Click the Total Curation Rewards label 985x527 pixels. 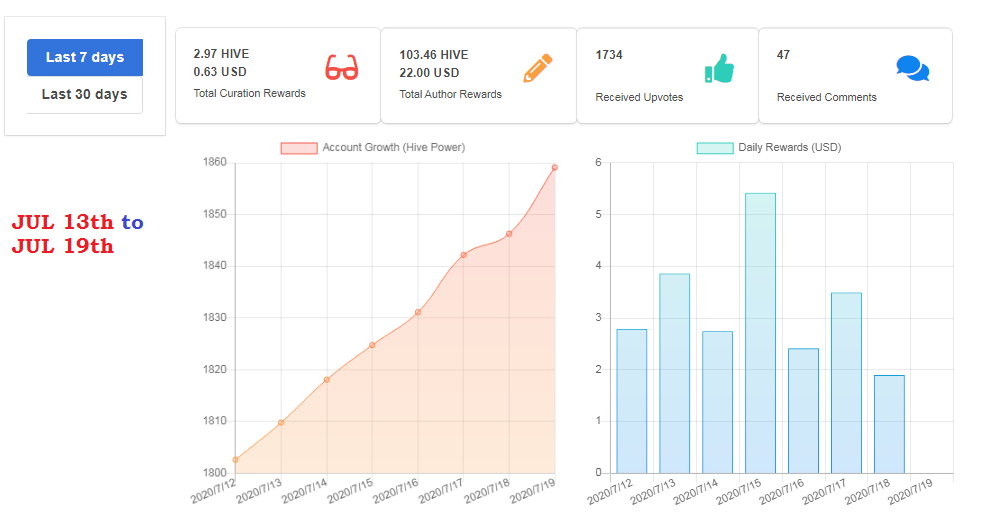pos(249,93)
